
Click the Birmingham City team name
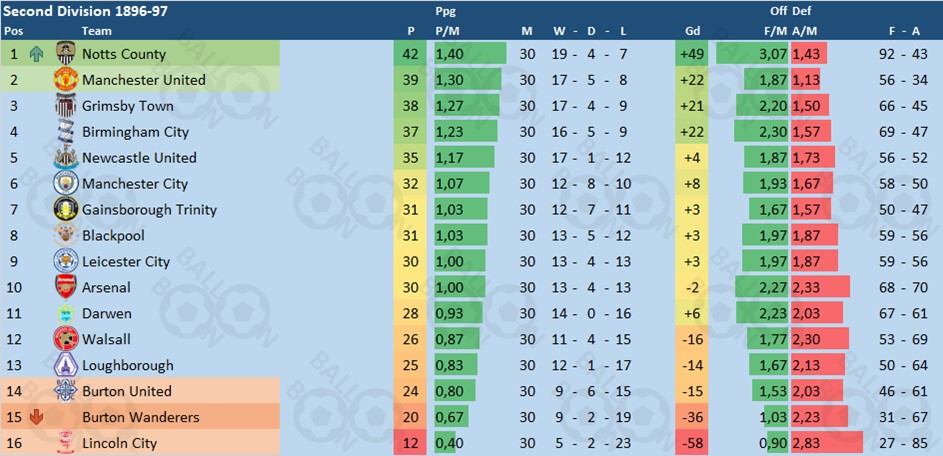coord(135,132)
